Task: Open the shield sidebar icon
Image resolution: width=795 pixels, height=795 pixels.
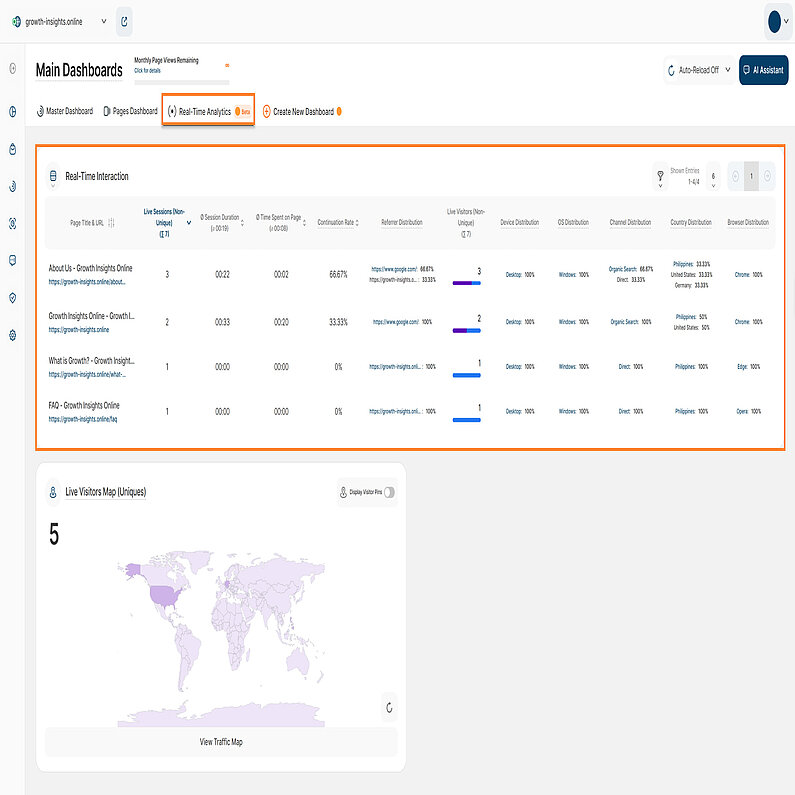Action: [13, 298]
